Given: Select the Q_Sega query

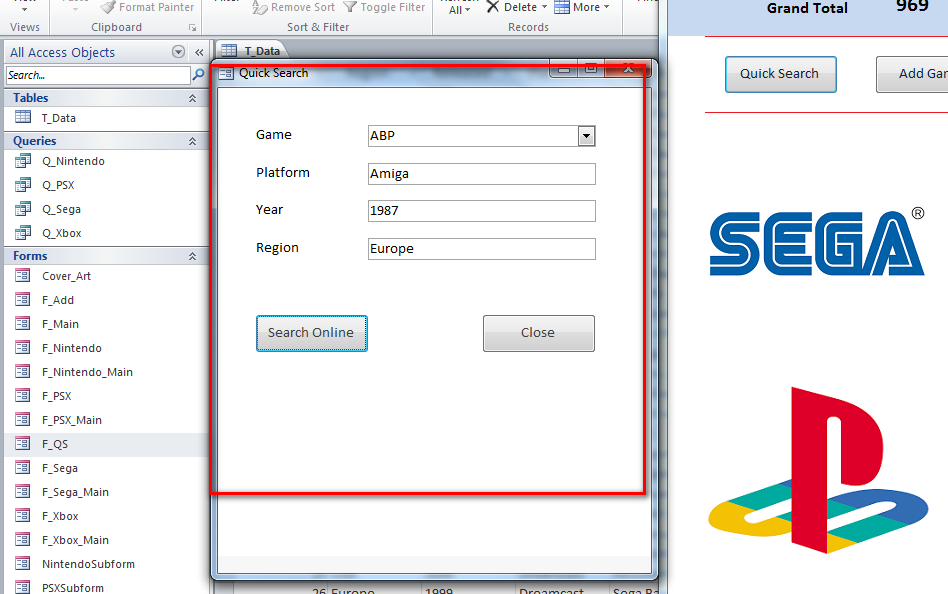Looking at the screenshot, I should (106, 209).
